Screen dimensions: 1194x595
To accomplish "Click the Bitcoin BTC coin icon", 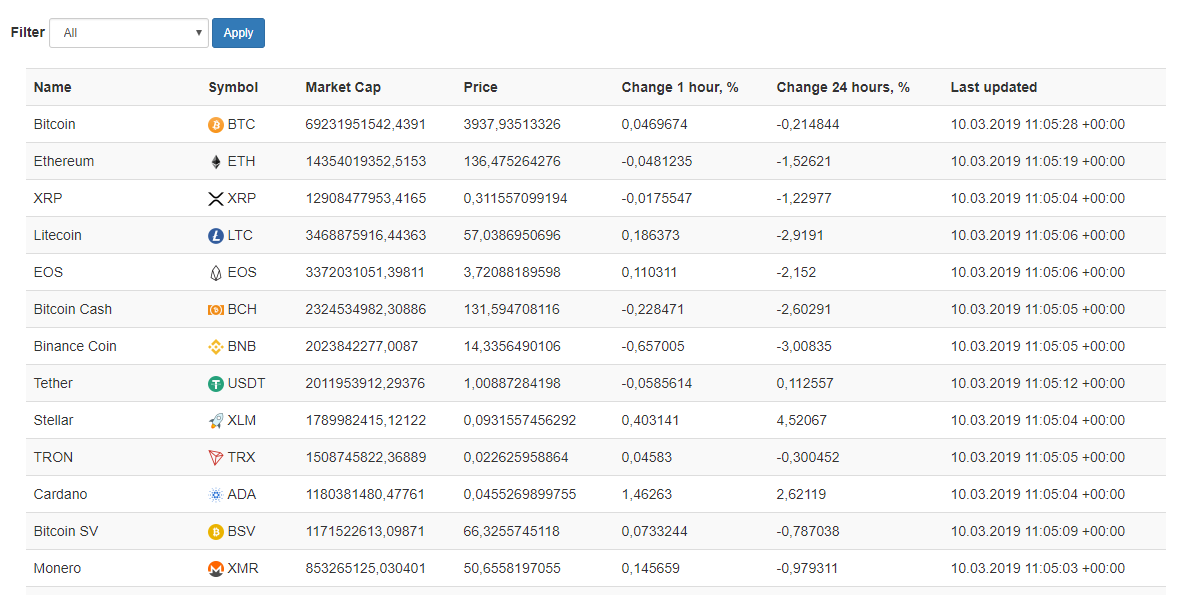I will (x=216, y=125).
